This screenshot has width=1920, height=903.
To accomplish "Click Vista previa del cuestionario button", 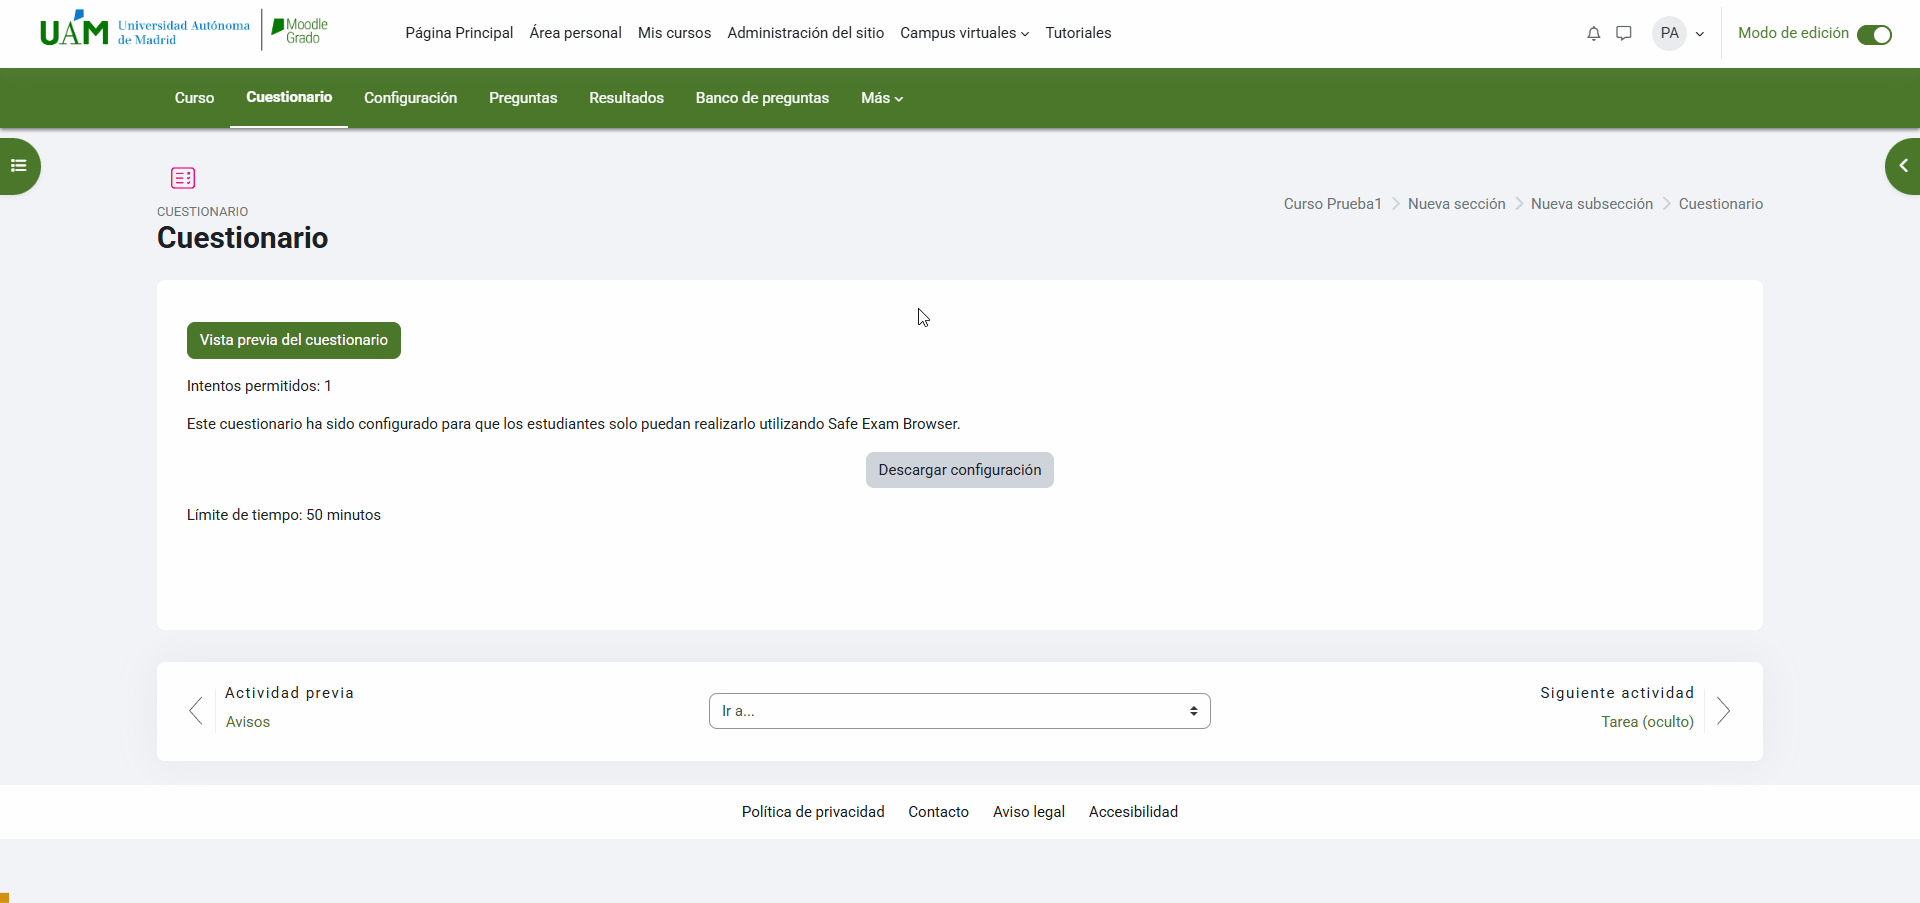I will pos(294,340).
